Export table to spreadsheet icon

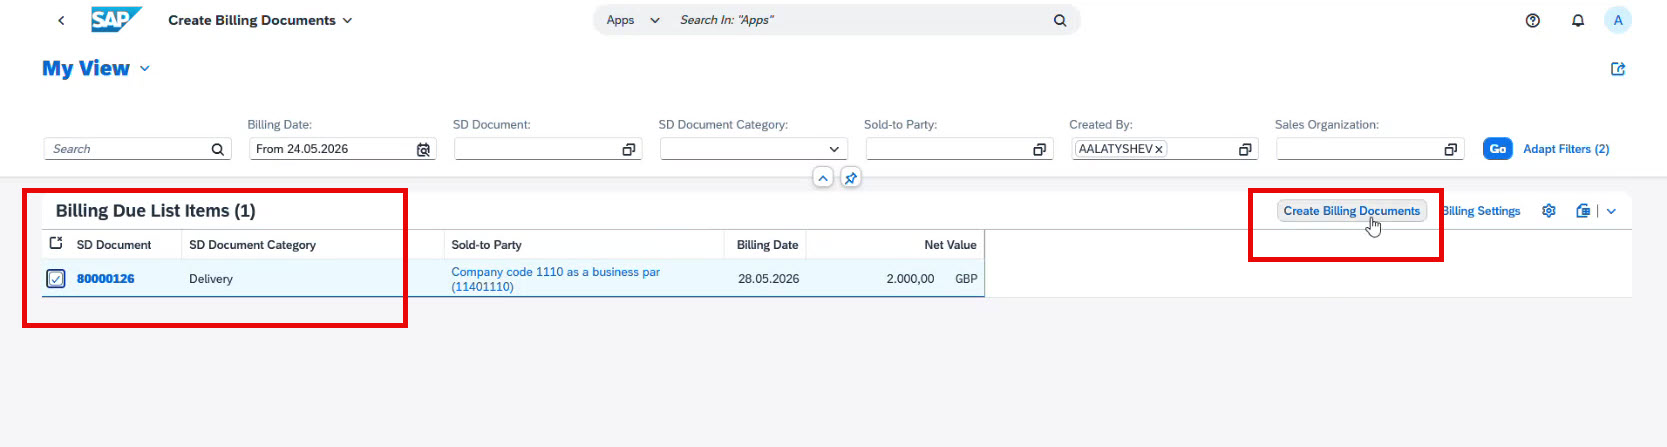(x=1583, y=211)
